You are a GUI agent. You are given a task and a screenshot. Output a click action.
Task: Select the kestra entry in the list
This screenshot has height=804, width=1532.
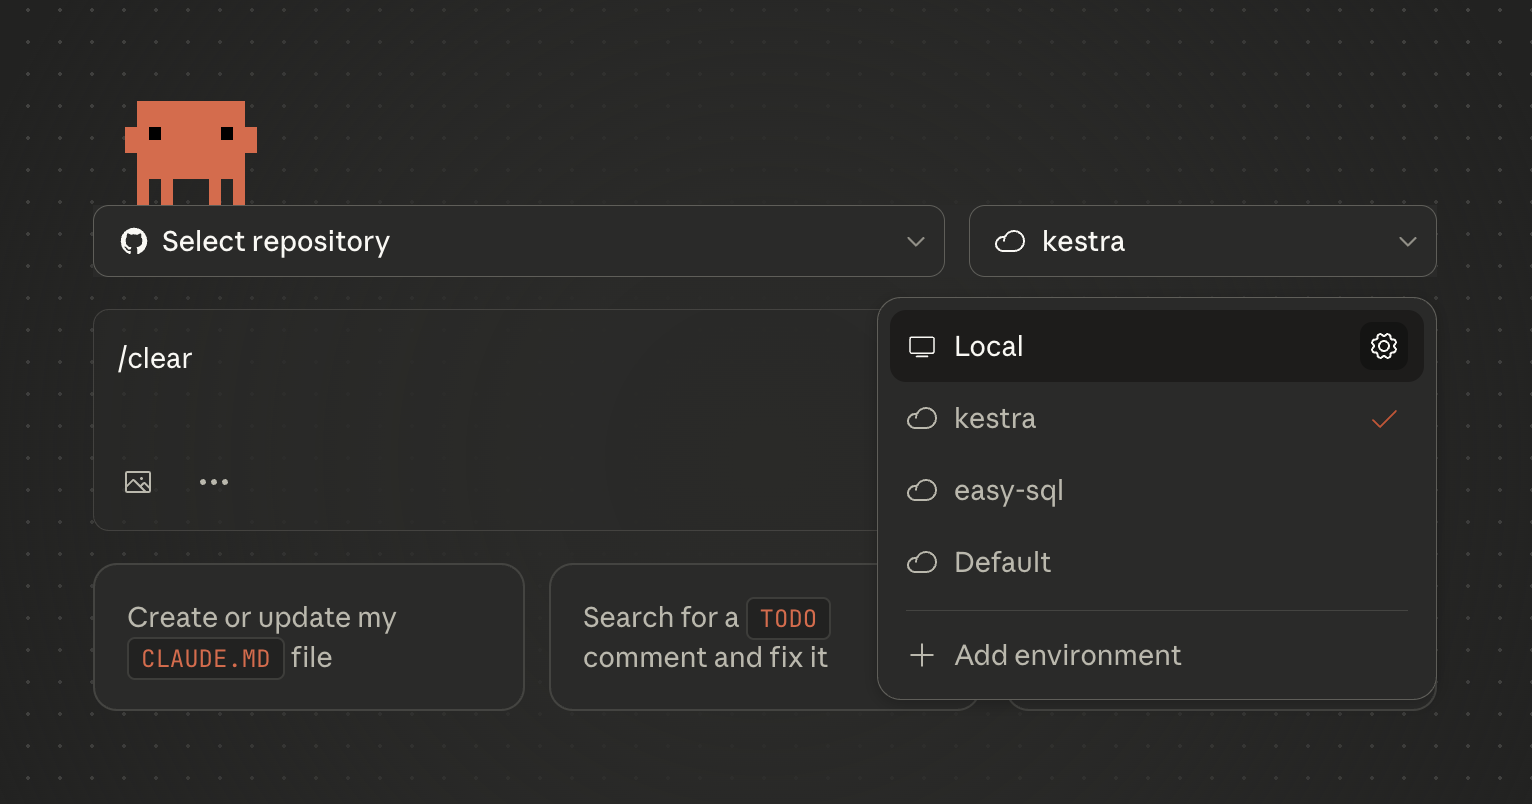click(995, 419)
